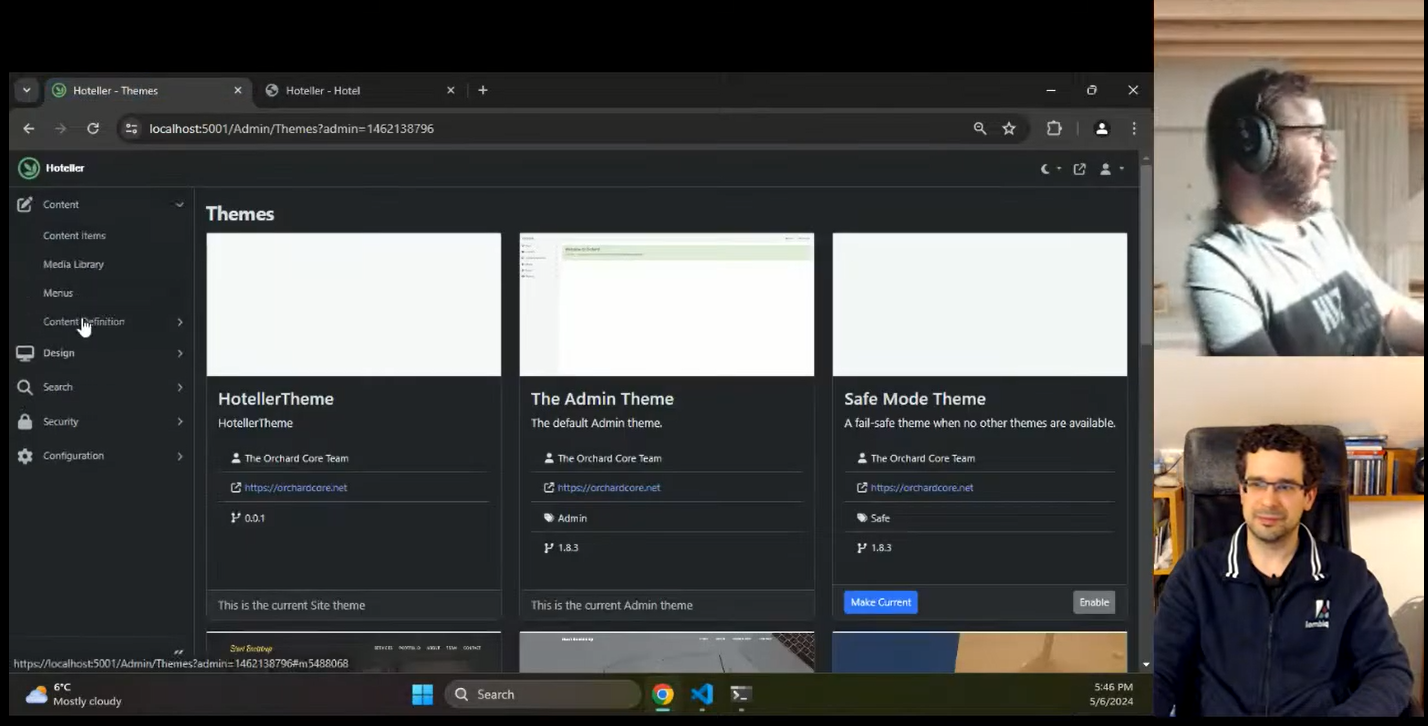Image resolution: width=1428 pixels, height=726 pixels.
Task: Click the 'This is the current Admin theme' text
Action: (x=612, y=605)
